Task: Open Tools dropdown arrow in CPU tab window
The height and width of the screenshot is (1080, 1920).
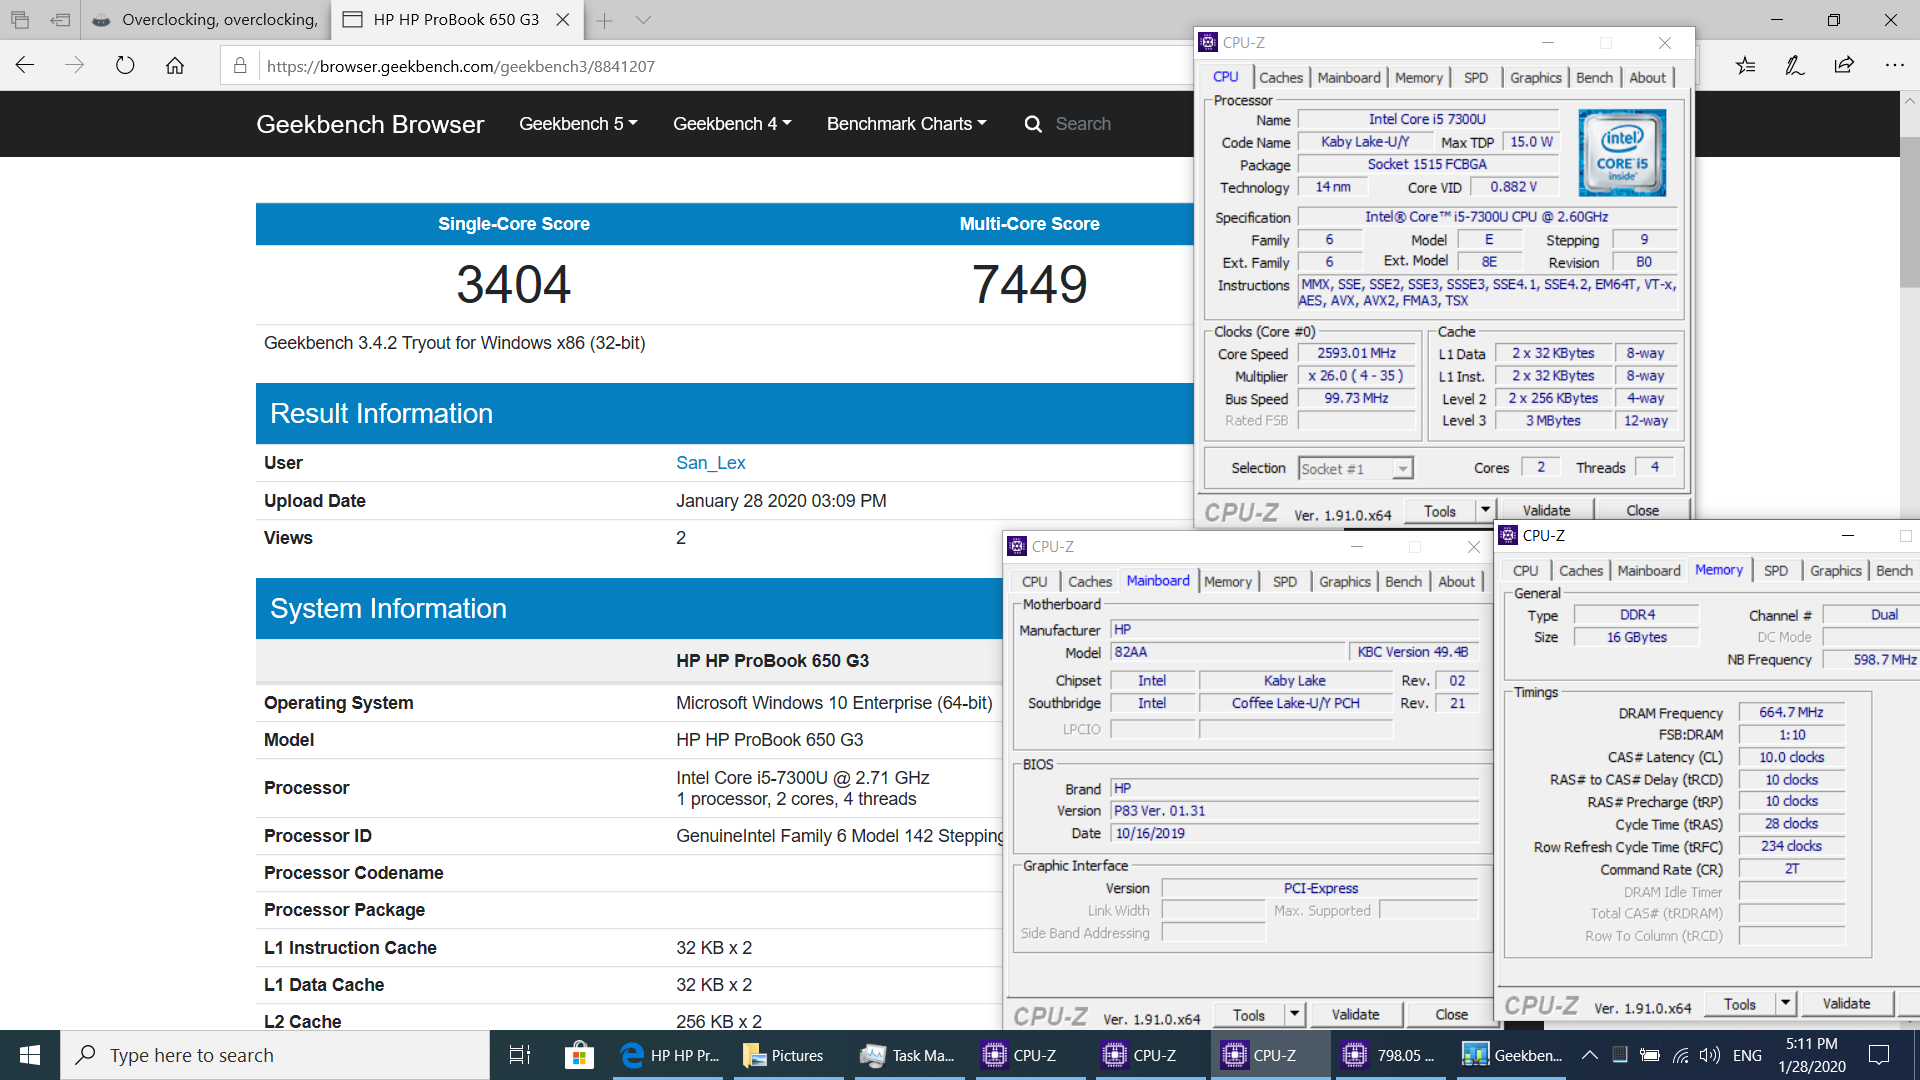Action: [x=1485, y=510]
